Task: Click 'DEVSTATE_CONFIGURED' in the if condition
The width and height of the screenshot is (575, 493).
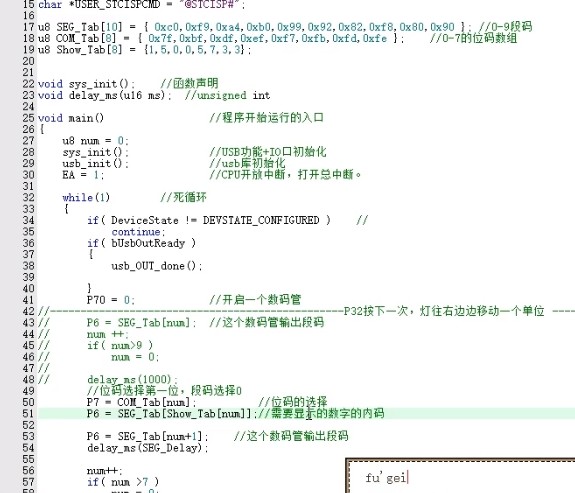Action: tap(261, 220)
